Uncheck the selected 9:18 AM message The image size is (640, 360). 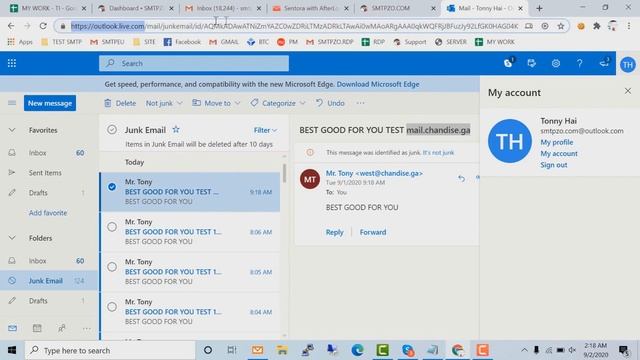[112, 187]
